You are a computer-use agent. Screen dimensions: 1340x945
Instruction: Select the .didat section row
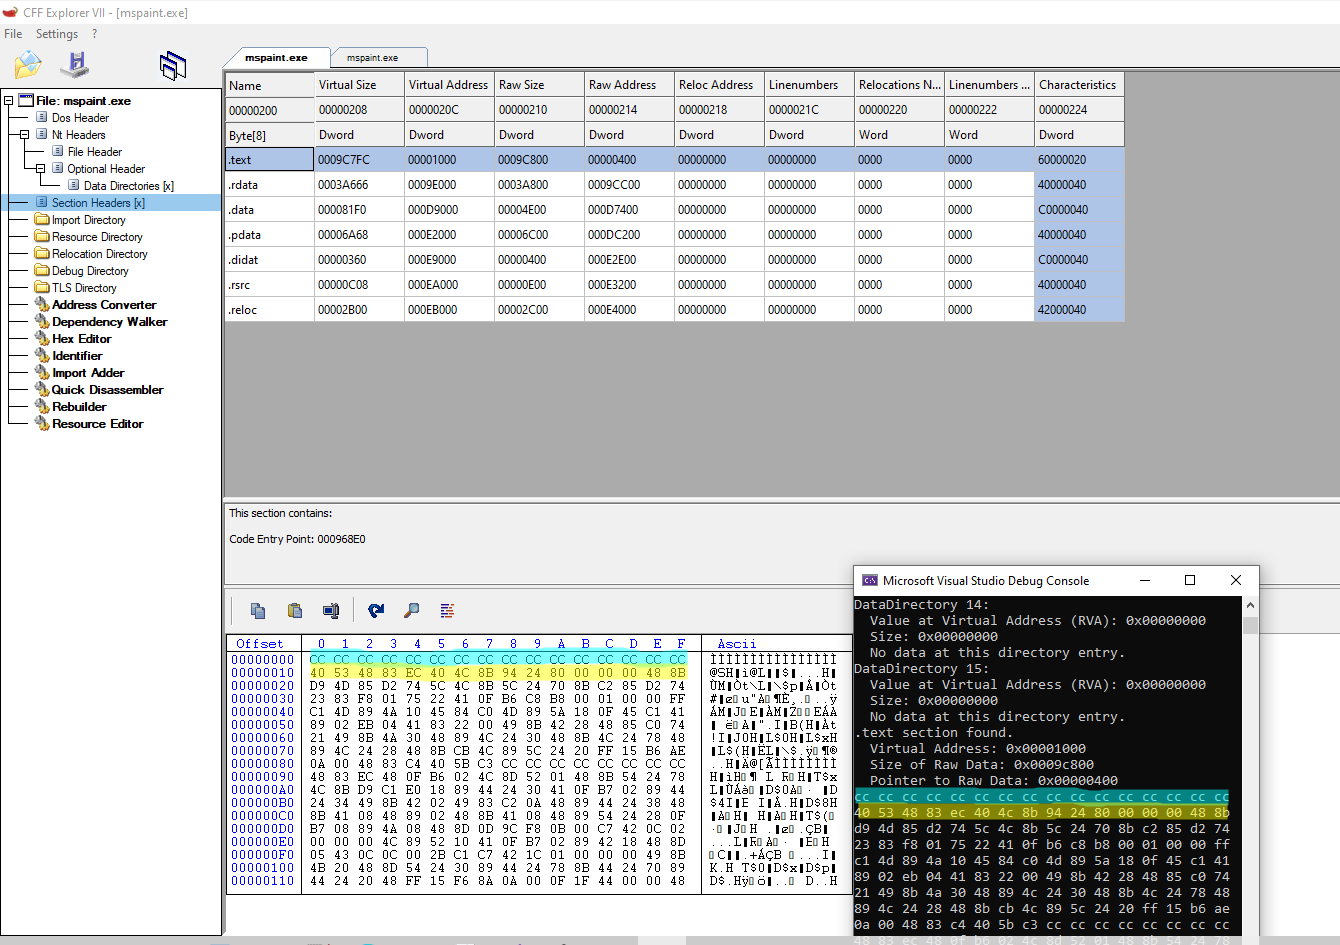click(675, 259)
